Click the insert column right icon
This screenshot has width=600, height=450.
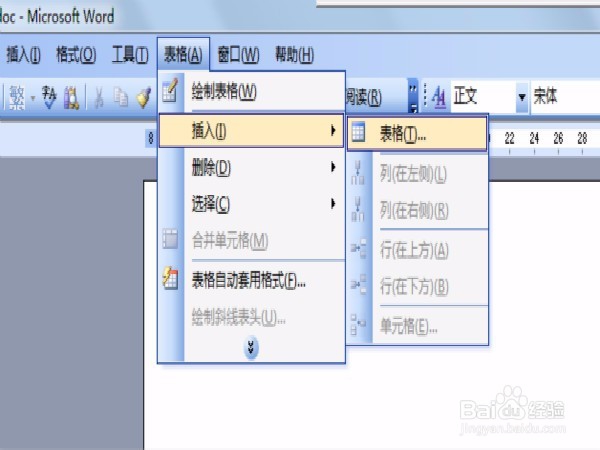[358, 209]
